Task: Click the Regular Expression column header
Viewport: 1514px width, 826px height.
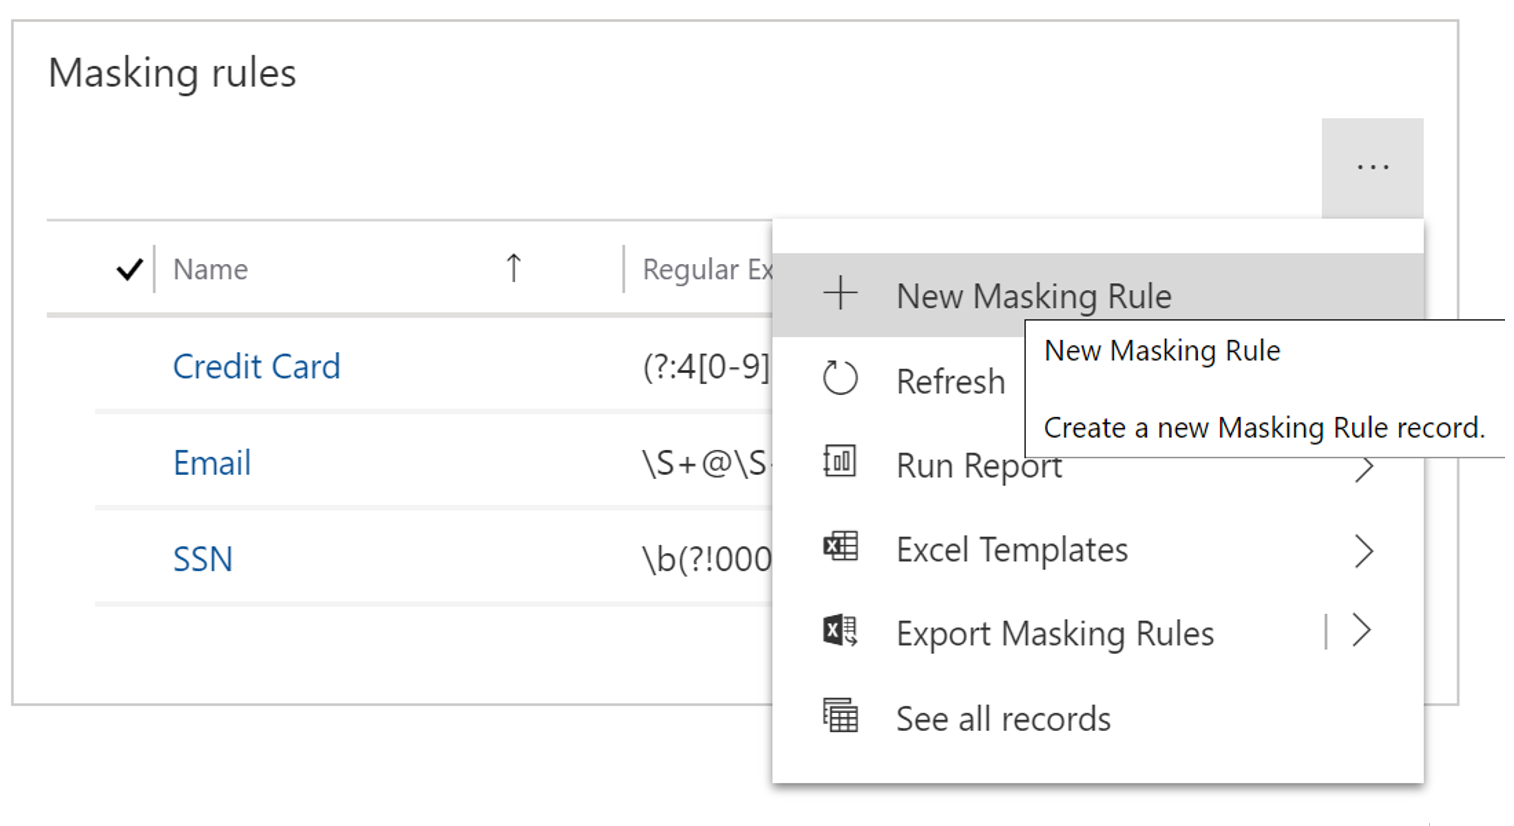Action: click(707, 269)
